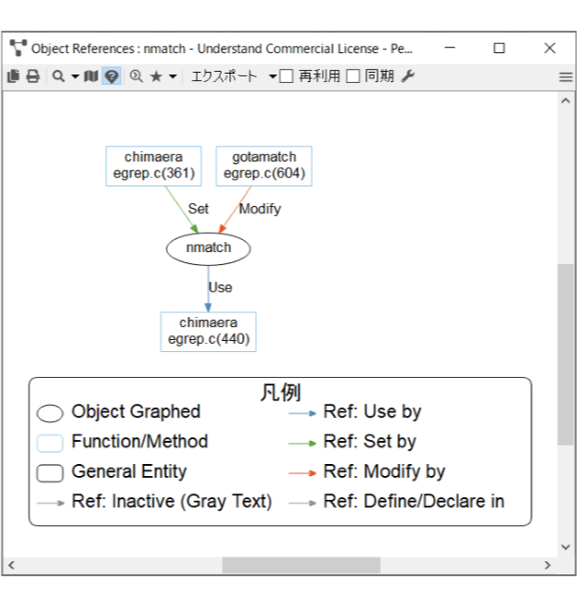Click Ref: Modify by legend entry
Image resolution: width=577 pixels, height=607 pixels.
pyautogui.click(x=367, y=472)
